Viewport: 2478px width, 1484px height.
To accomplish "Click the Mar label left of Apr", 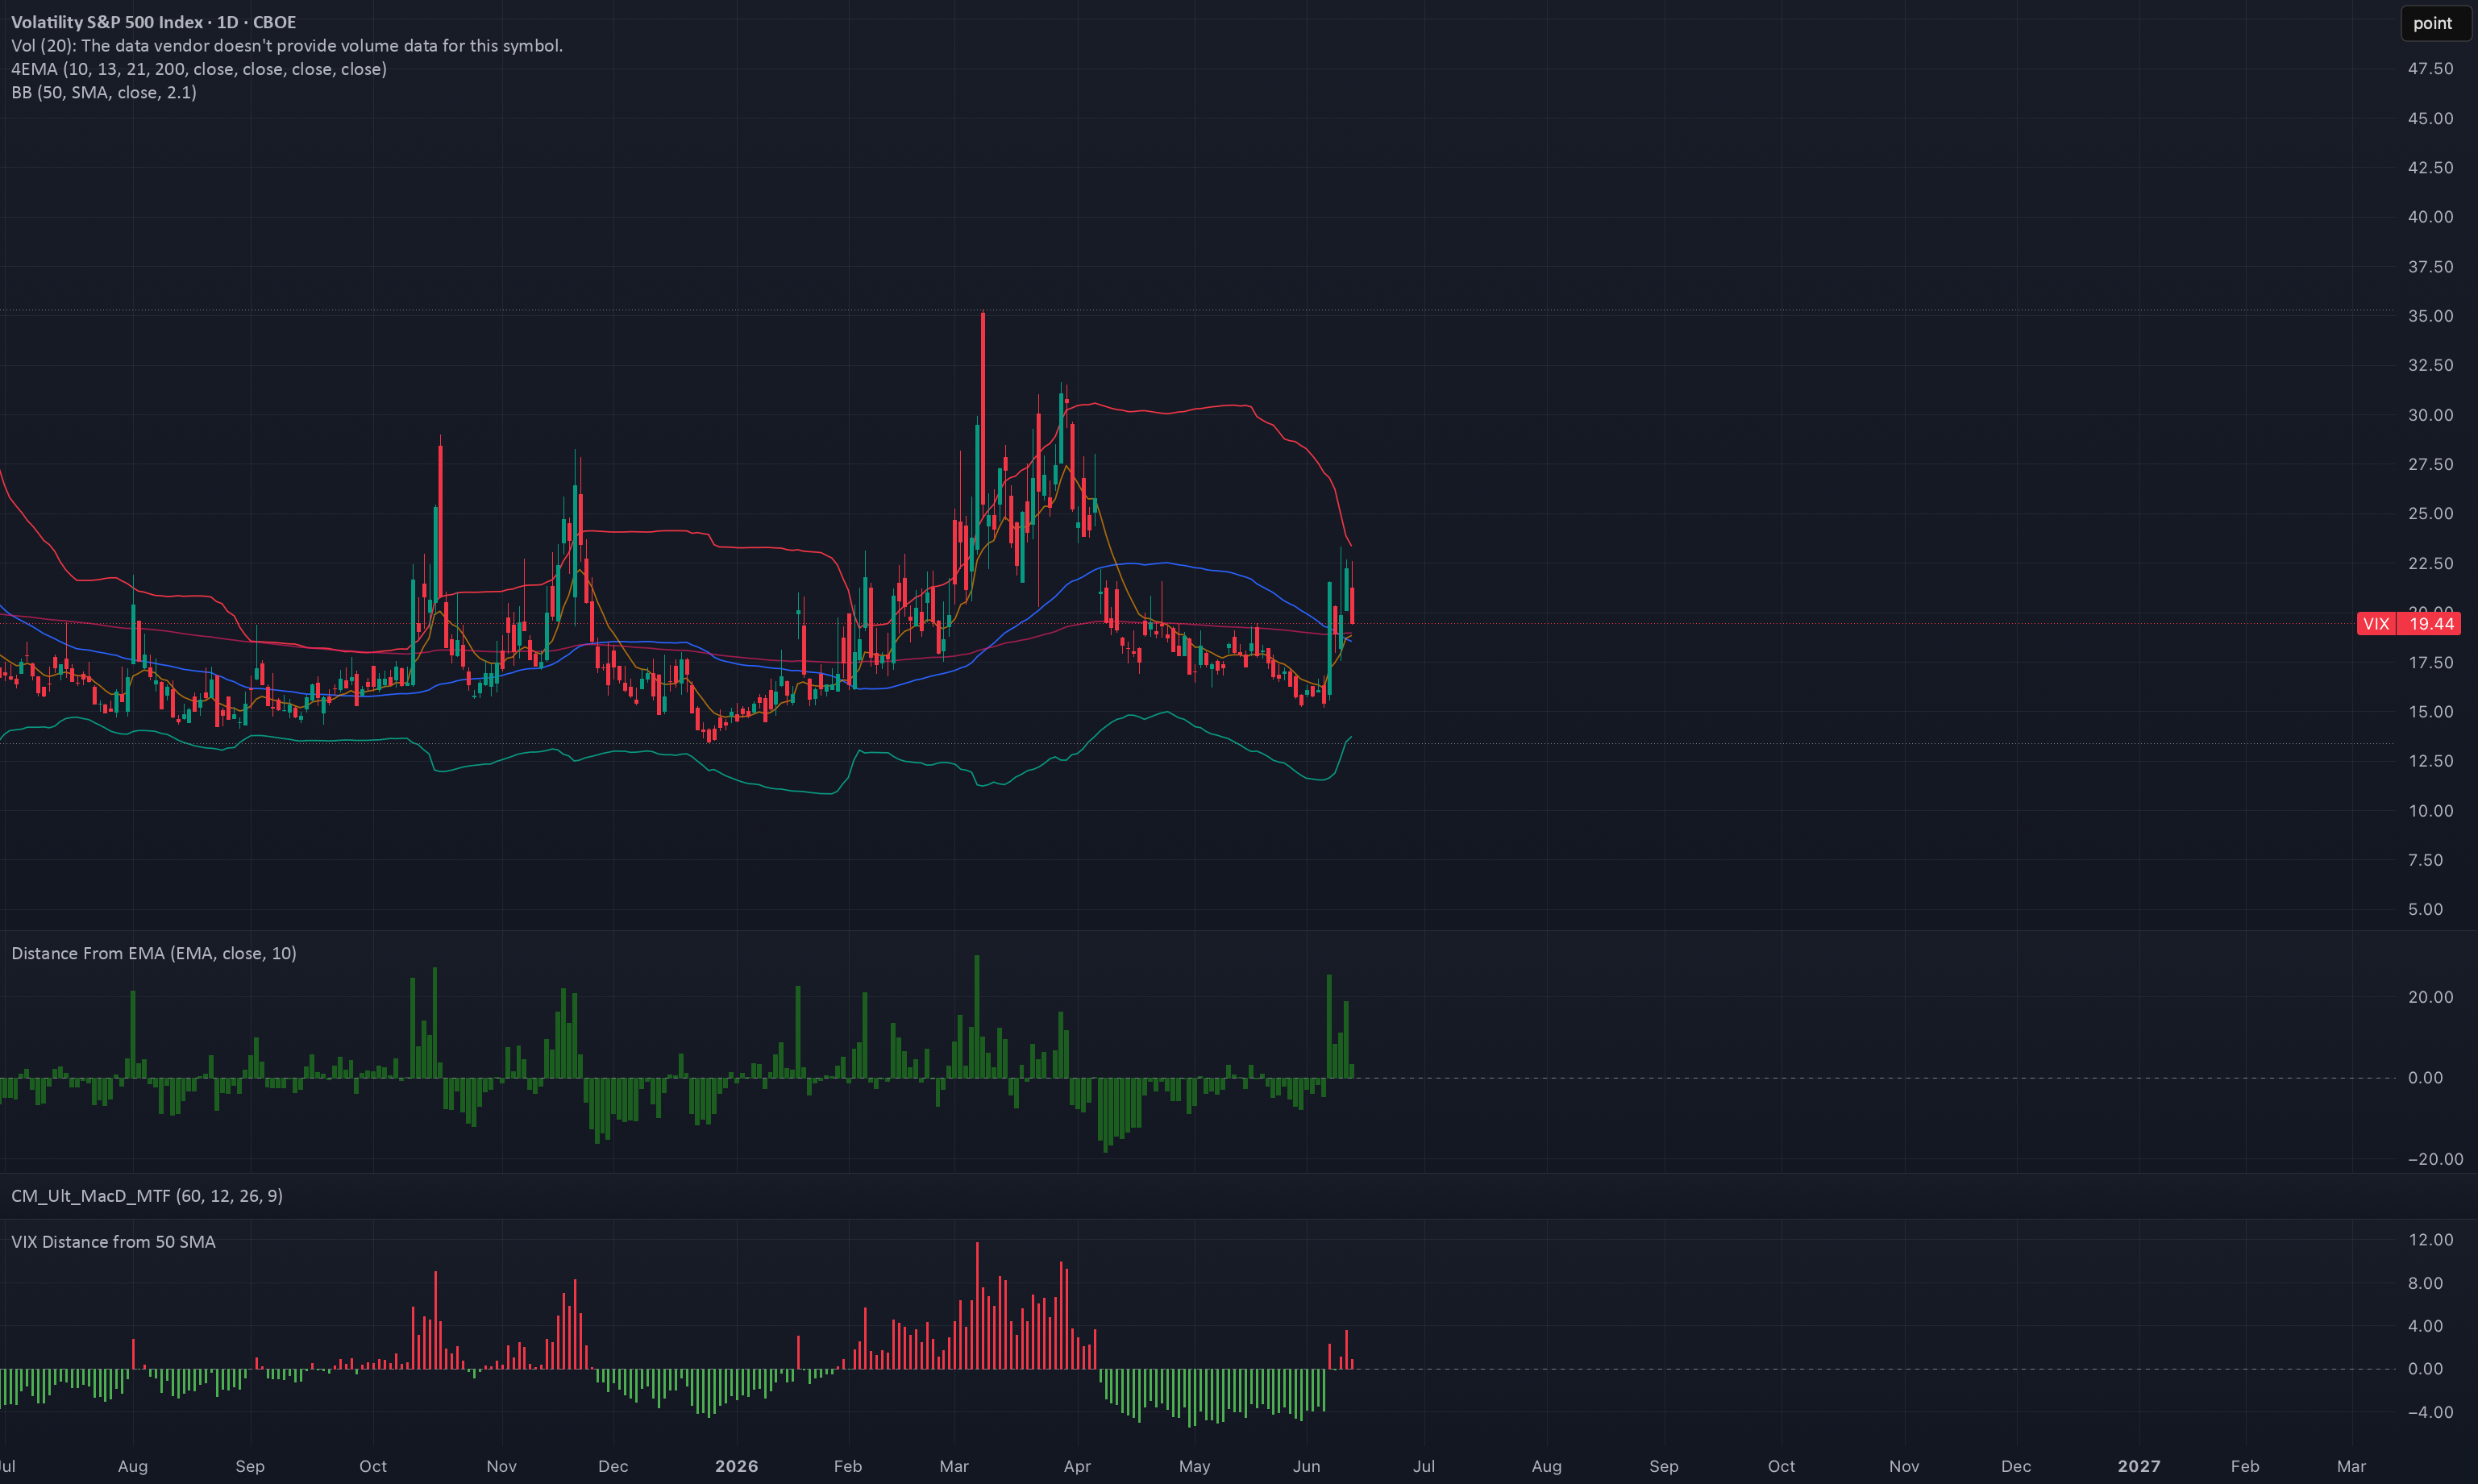I will tap(954, 1466).
